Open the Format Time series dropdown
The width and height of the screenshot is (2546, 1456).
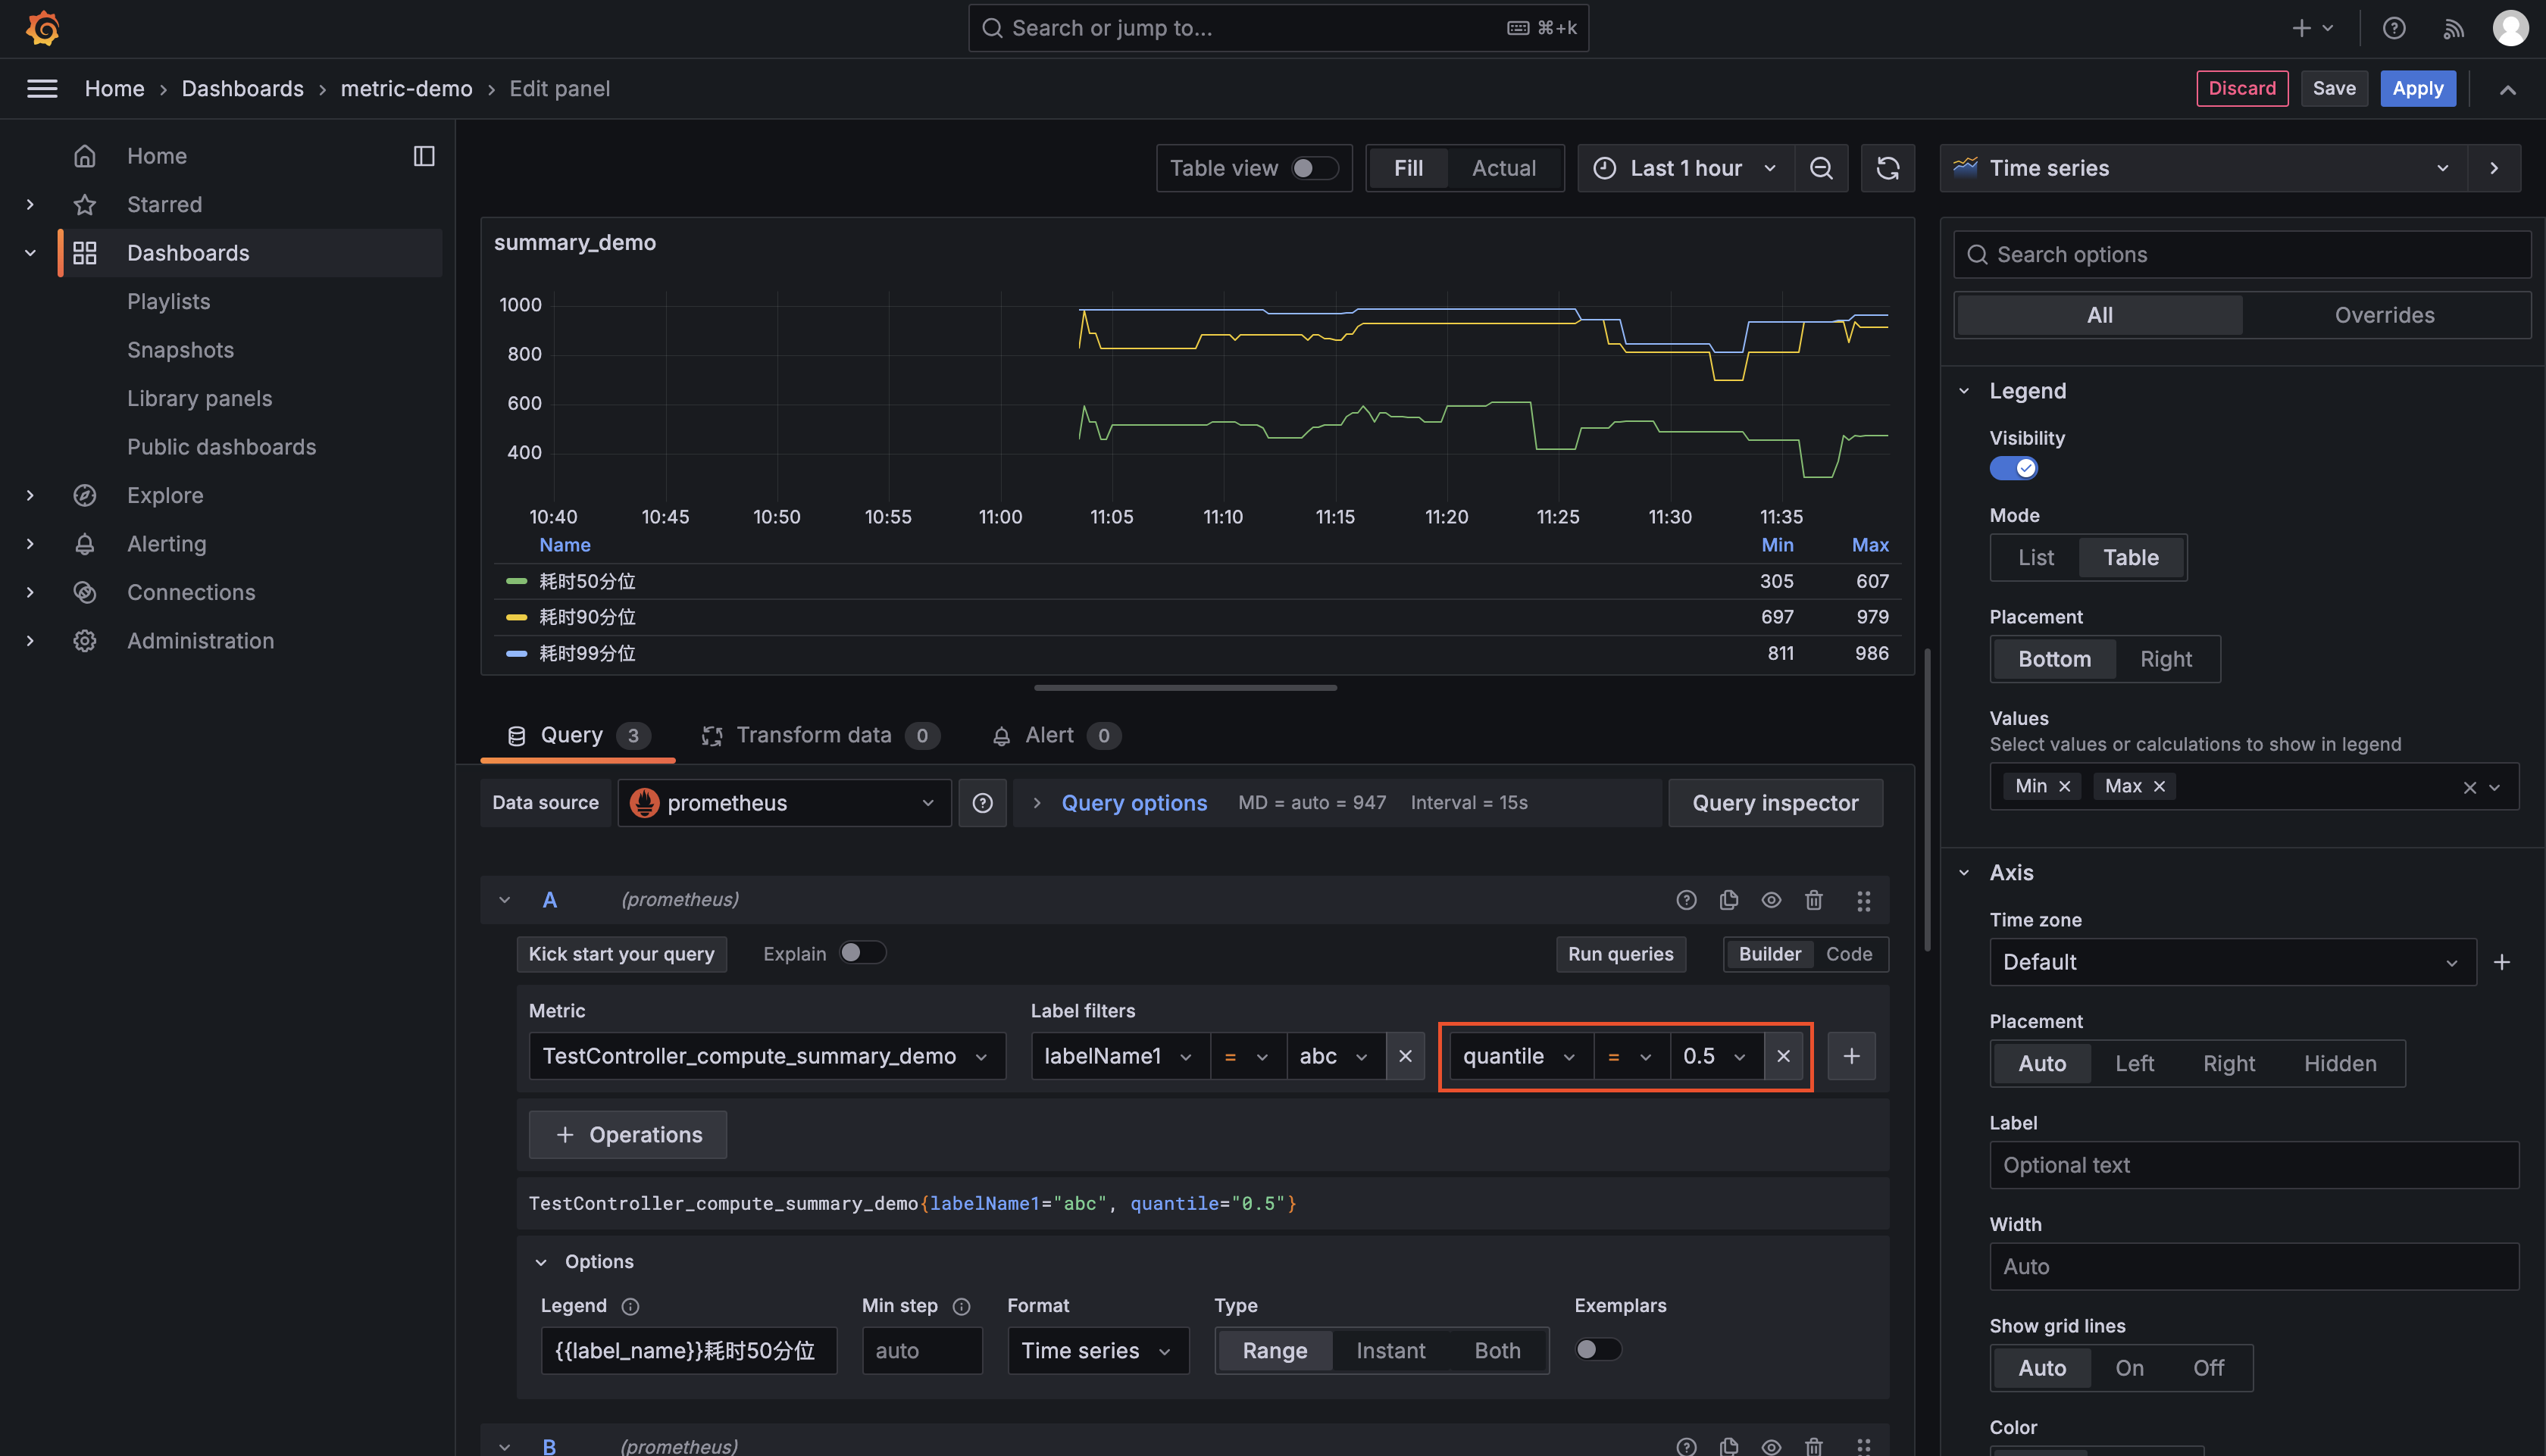[1097, 1351]
